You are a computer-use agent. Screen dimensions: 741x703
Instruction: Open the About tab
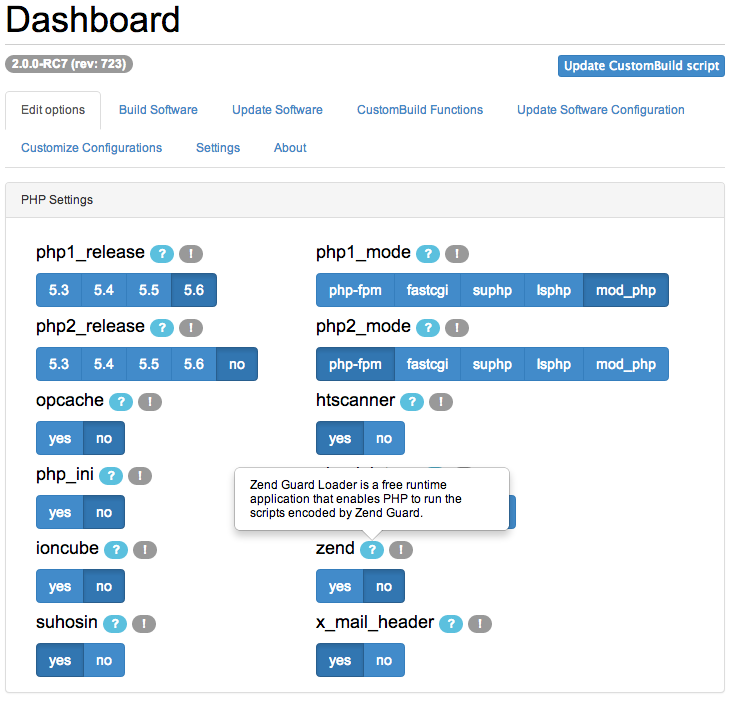(x=290, y=148)
